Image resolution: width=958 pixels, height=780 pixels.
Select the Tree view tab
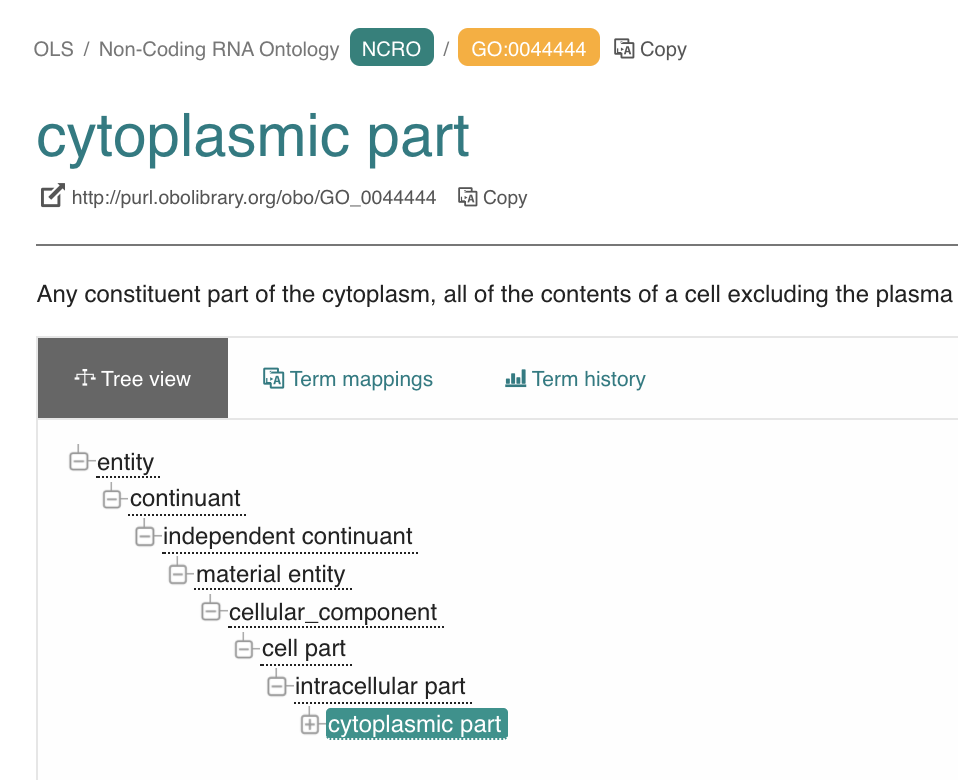click(x=132, y=378)
